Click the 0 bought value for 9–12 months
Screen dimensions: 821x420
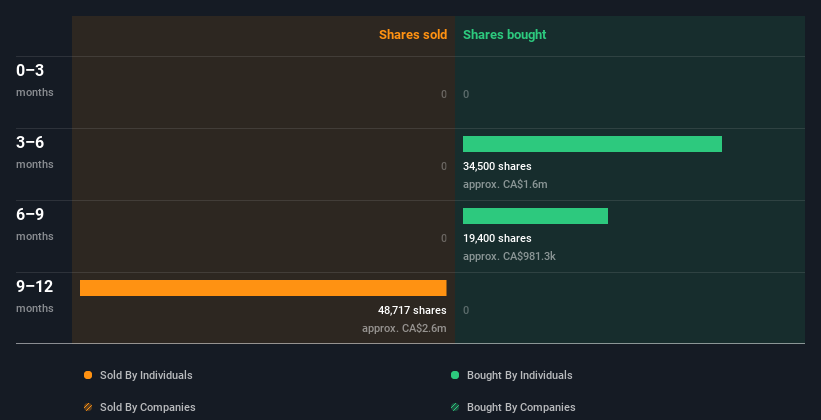point(466,310)
